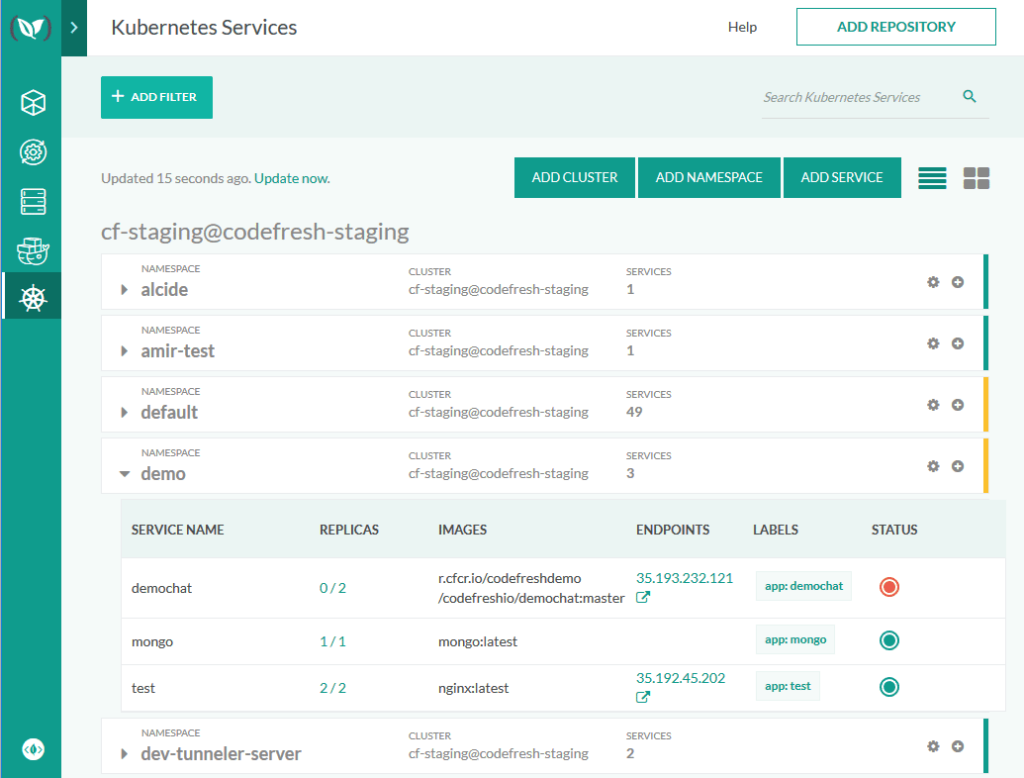The height and width of the screenshot is (778, 1024).
Task: Click the demochat red status indicator
Action: [889, 587]
